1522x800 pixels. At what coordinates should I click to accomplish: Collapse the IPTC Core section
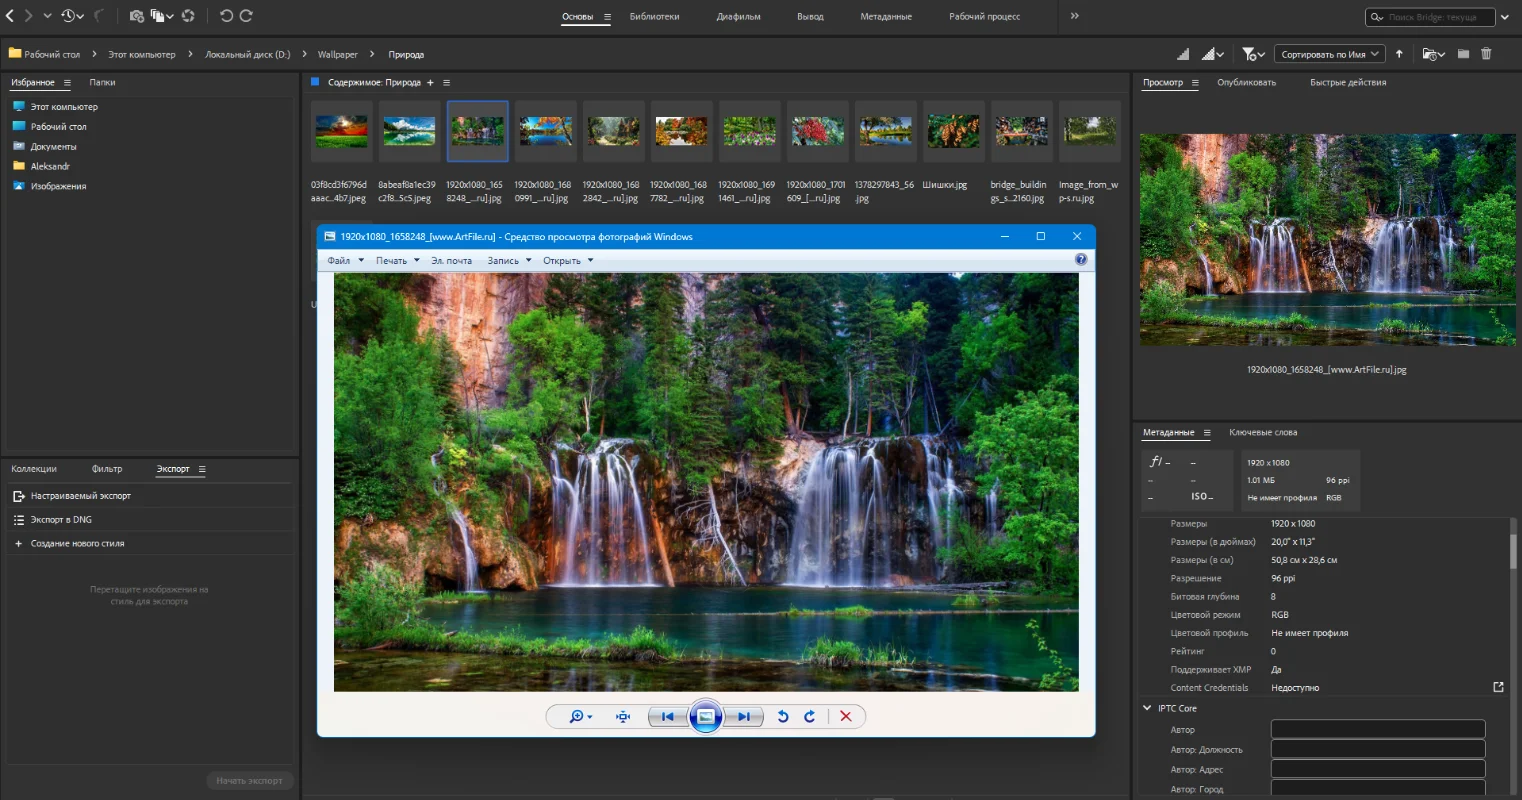point(1147,708)
